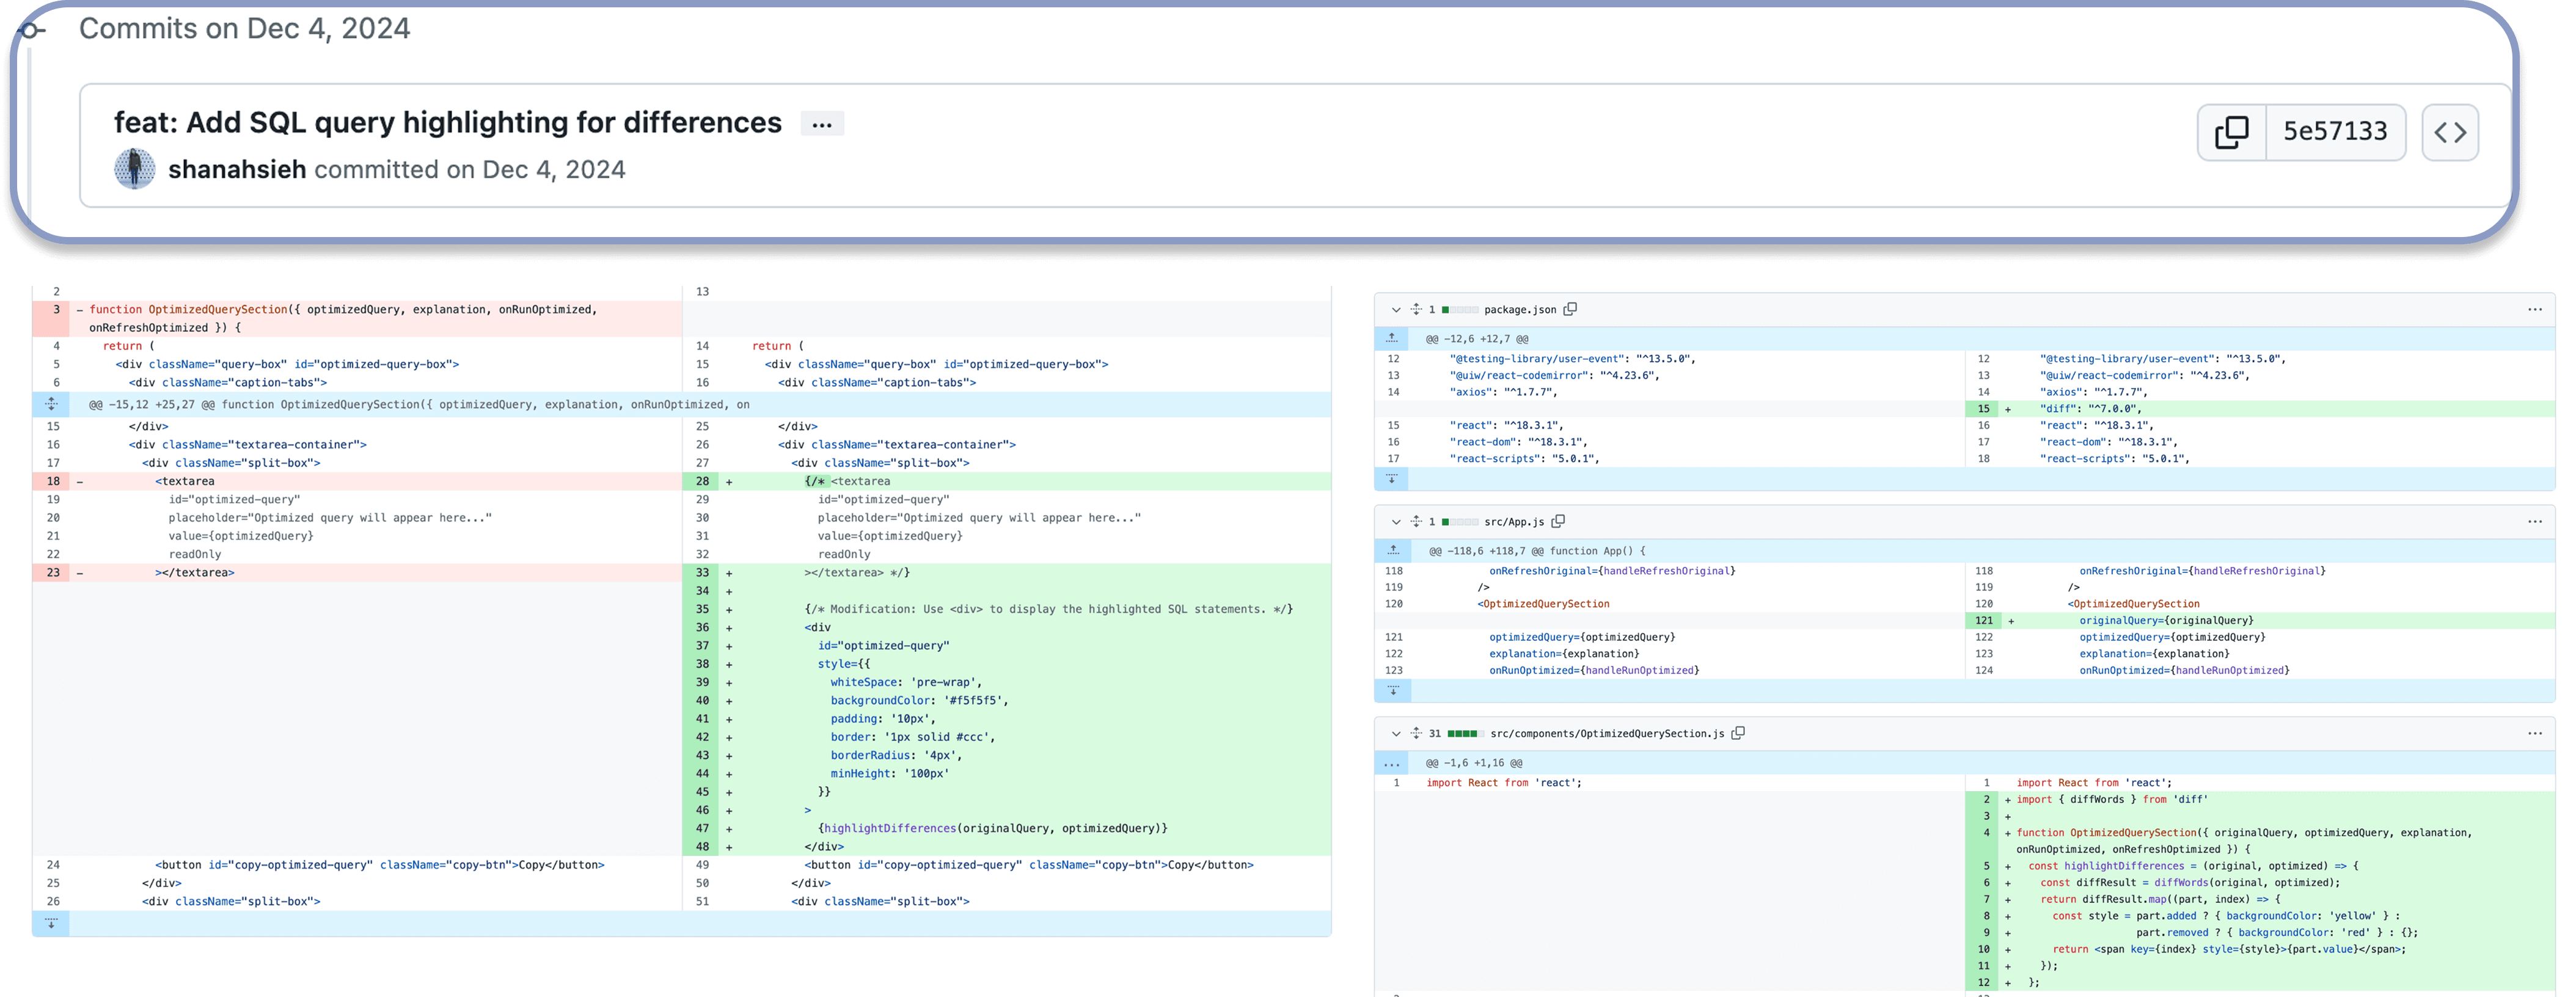This screenshot has width=2576, height=997.
Task: Show commit description ellipsis next to title
Action: point(822,124)
